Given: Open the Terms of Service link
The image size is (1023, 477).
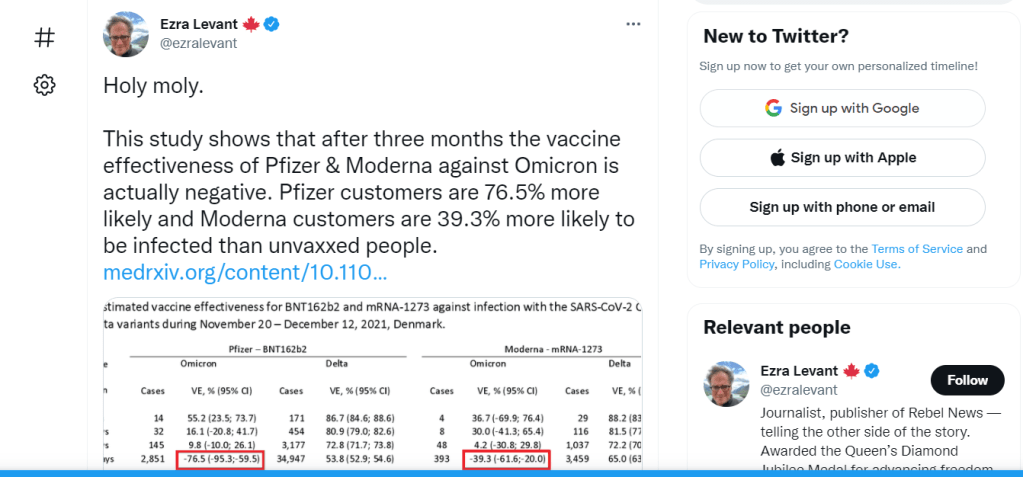Looking at the screenshot, I should [x=917, y=249].
